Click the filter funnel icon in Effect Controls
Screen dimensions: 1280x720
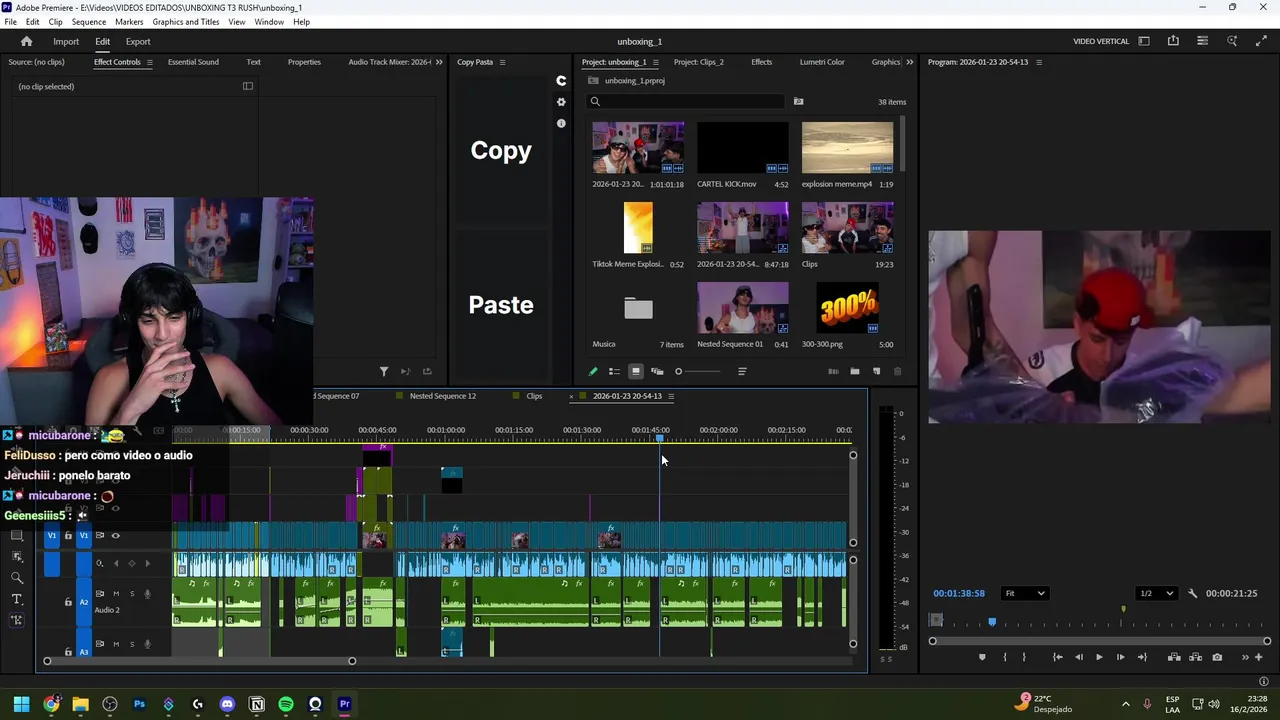click(x=384, y=371)
